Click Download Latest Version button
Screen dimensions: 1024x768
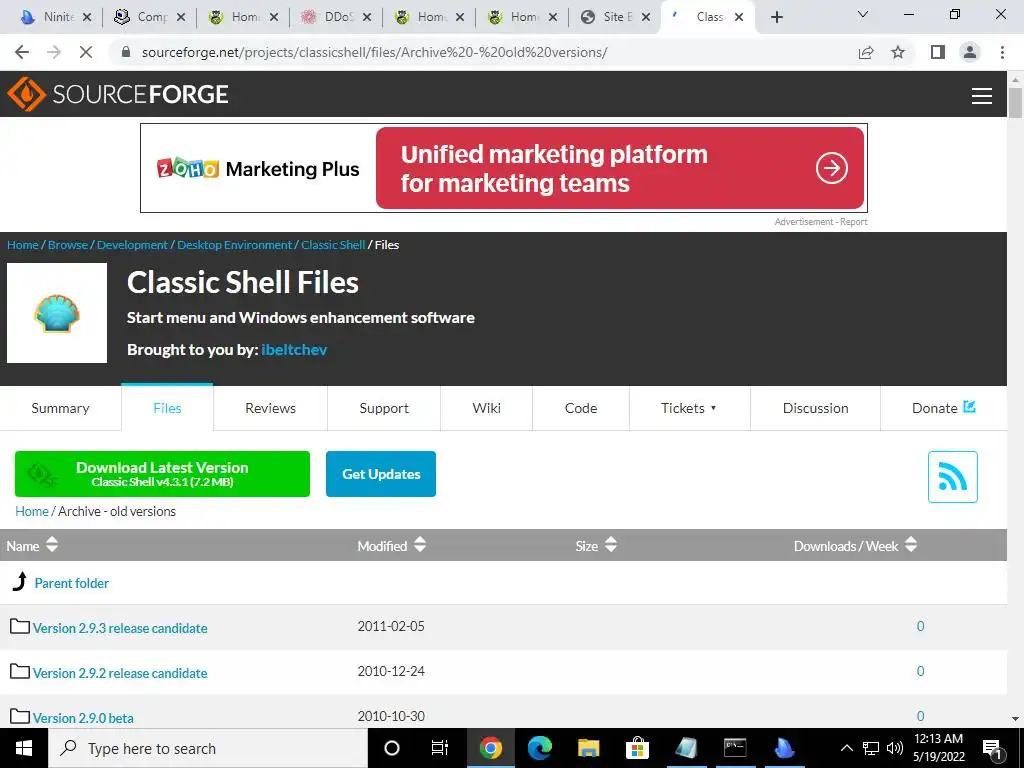pyautogui.click(x=162, y=474)
